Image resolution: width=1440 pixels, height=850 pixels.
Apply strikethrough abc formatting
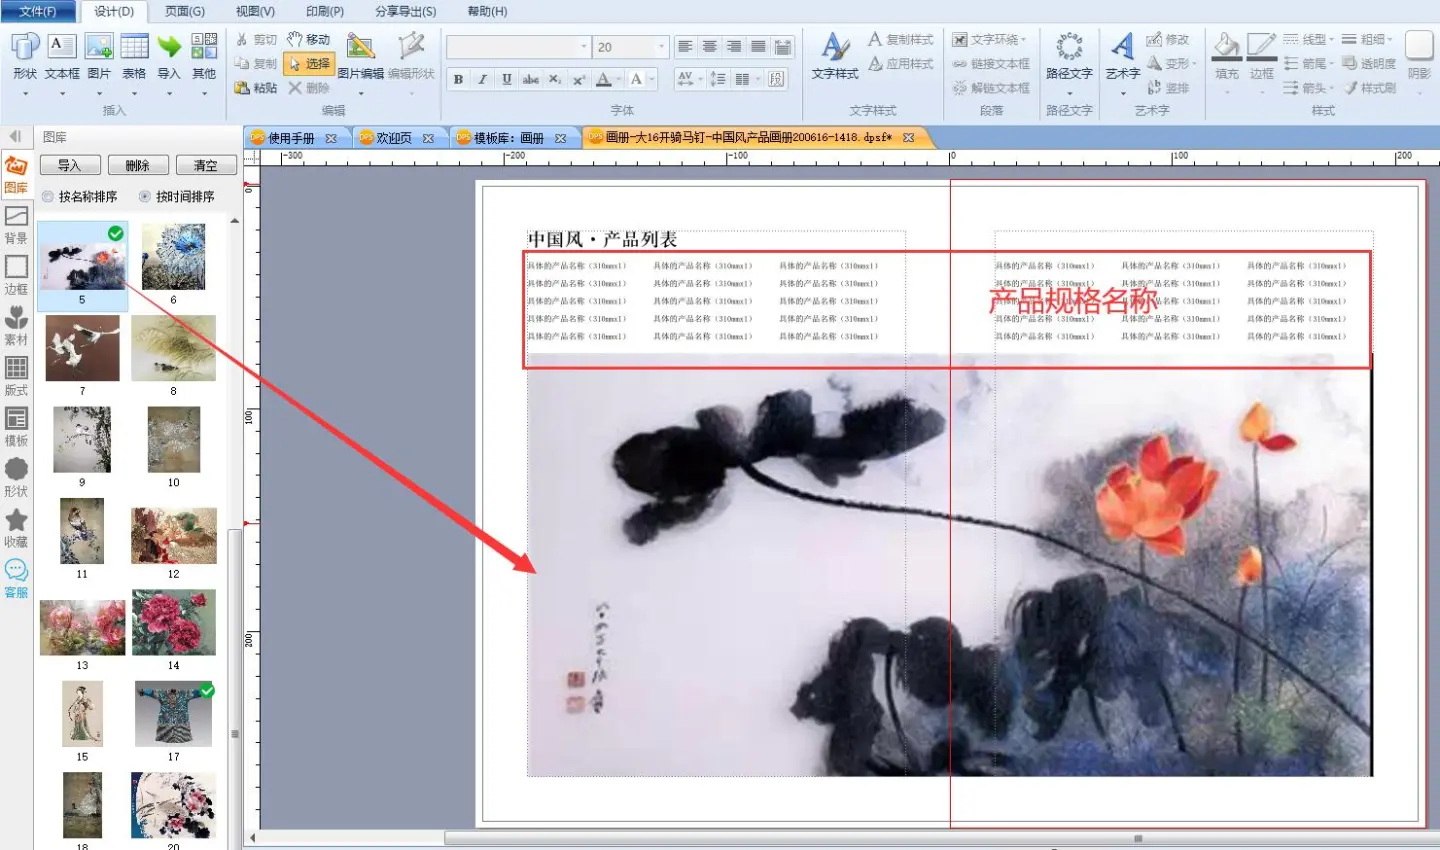tap(530, 79)
